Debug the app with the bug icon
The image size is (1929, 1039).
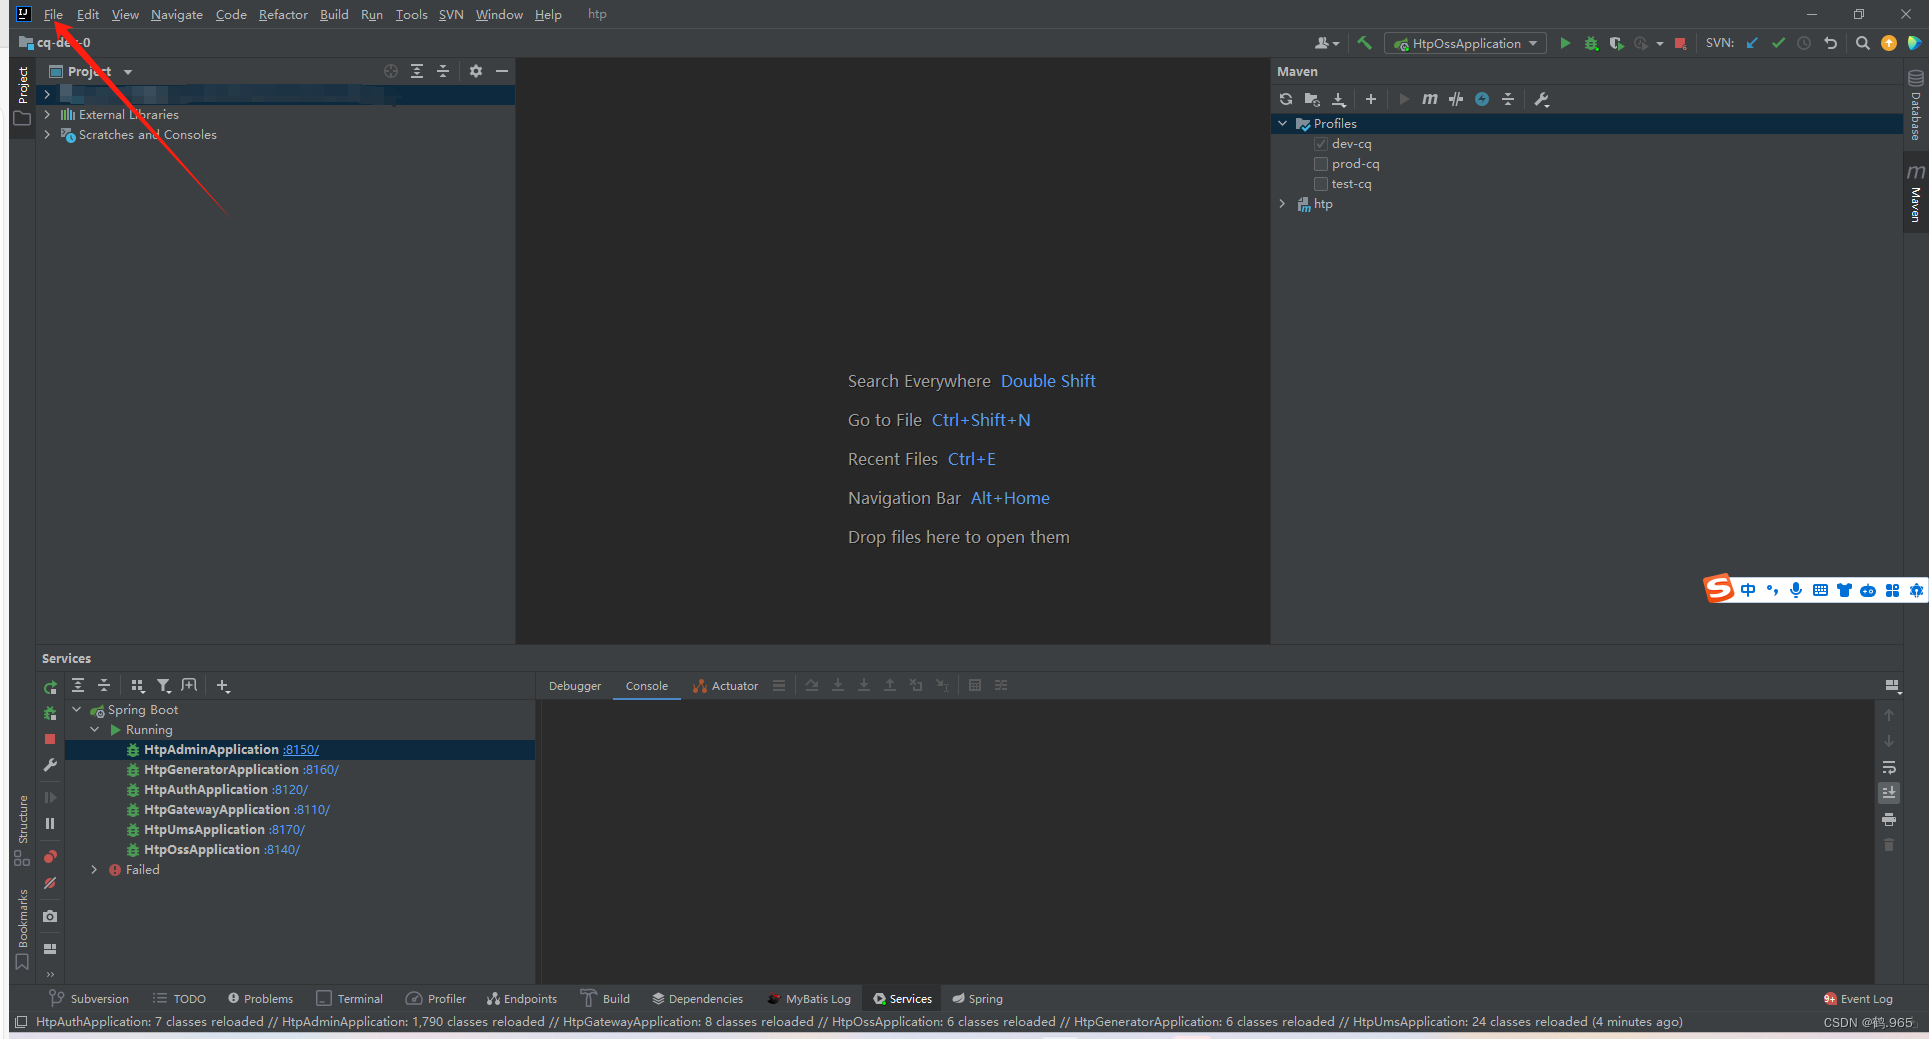(1591, 43)
